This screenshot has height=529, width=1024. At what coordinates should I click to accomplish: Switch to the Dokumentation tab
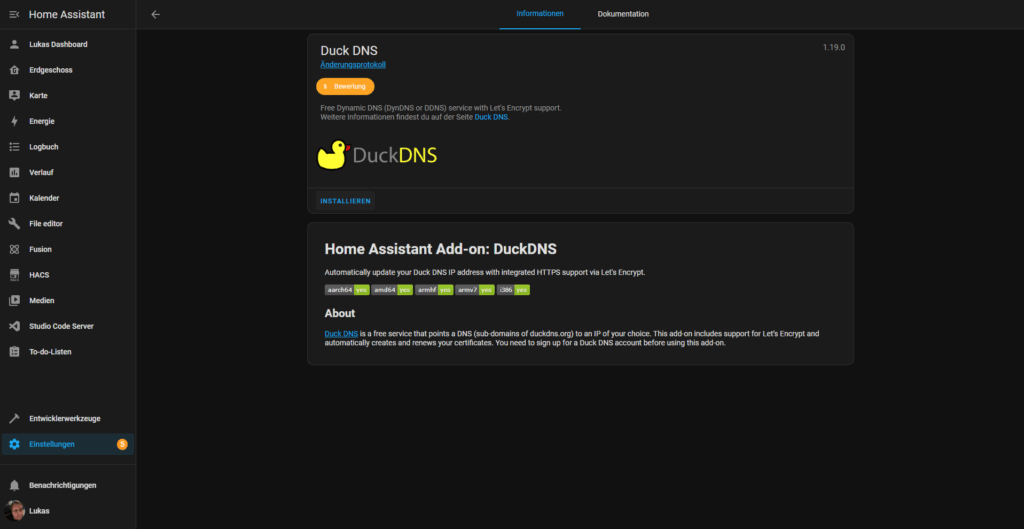[x=623, y=14]
